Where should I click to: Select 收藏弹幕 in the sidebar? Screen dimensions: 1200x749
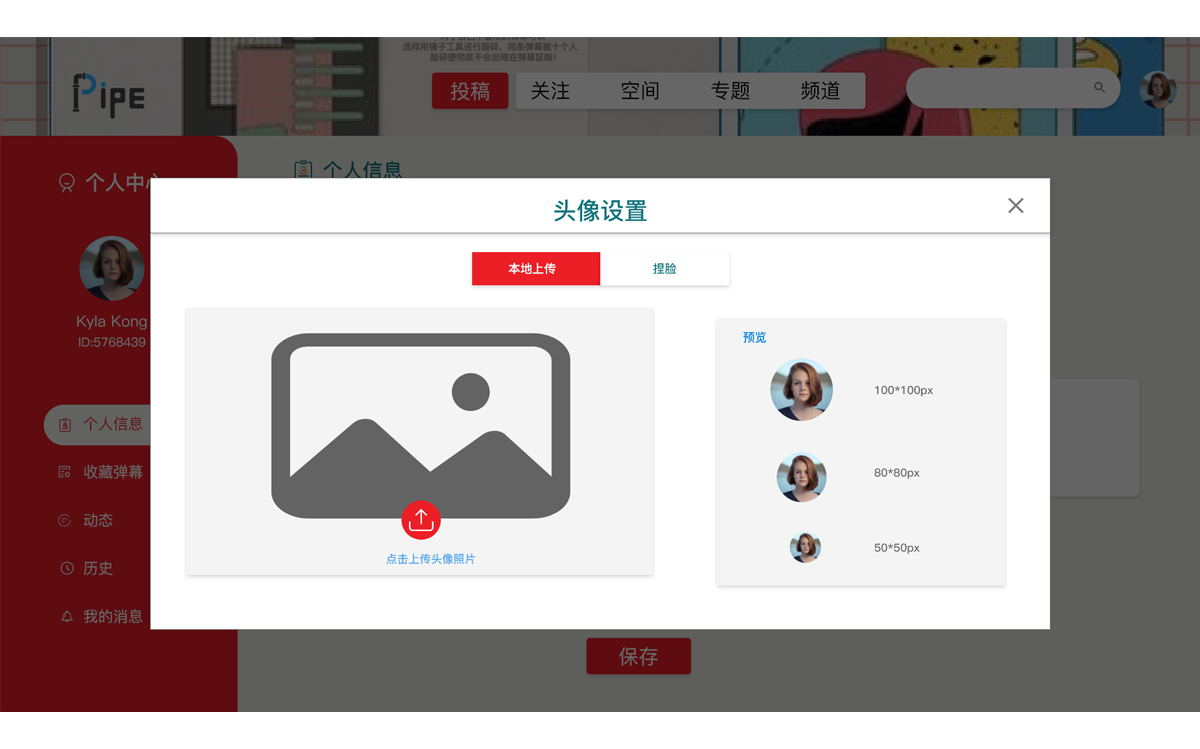(113, 472)
